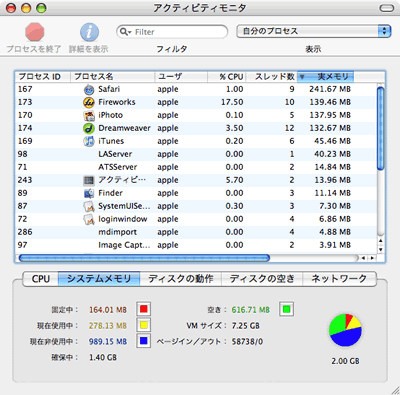Click the 1.40 GB 確保中 value
Viewport: 400px width, 395px height.
(x=103, y=358)
